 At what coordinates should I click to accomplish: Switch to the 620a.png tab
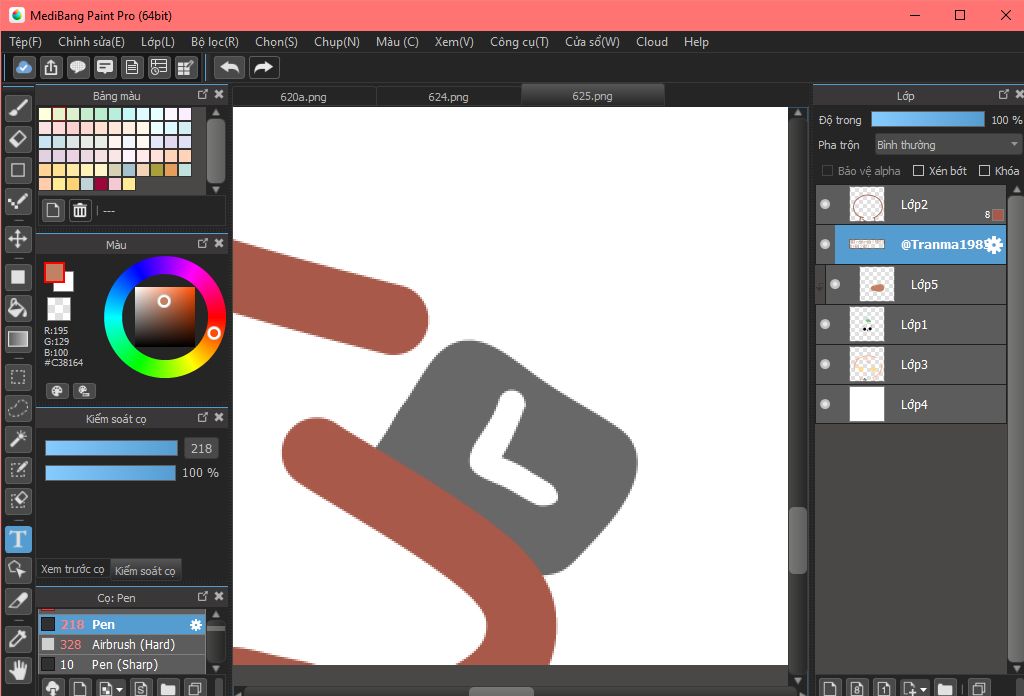304,97
